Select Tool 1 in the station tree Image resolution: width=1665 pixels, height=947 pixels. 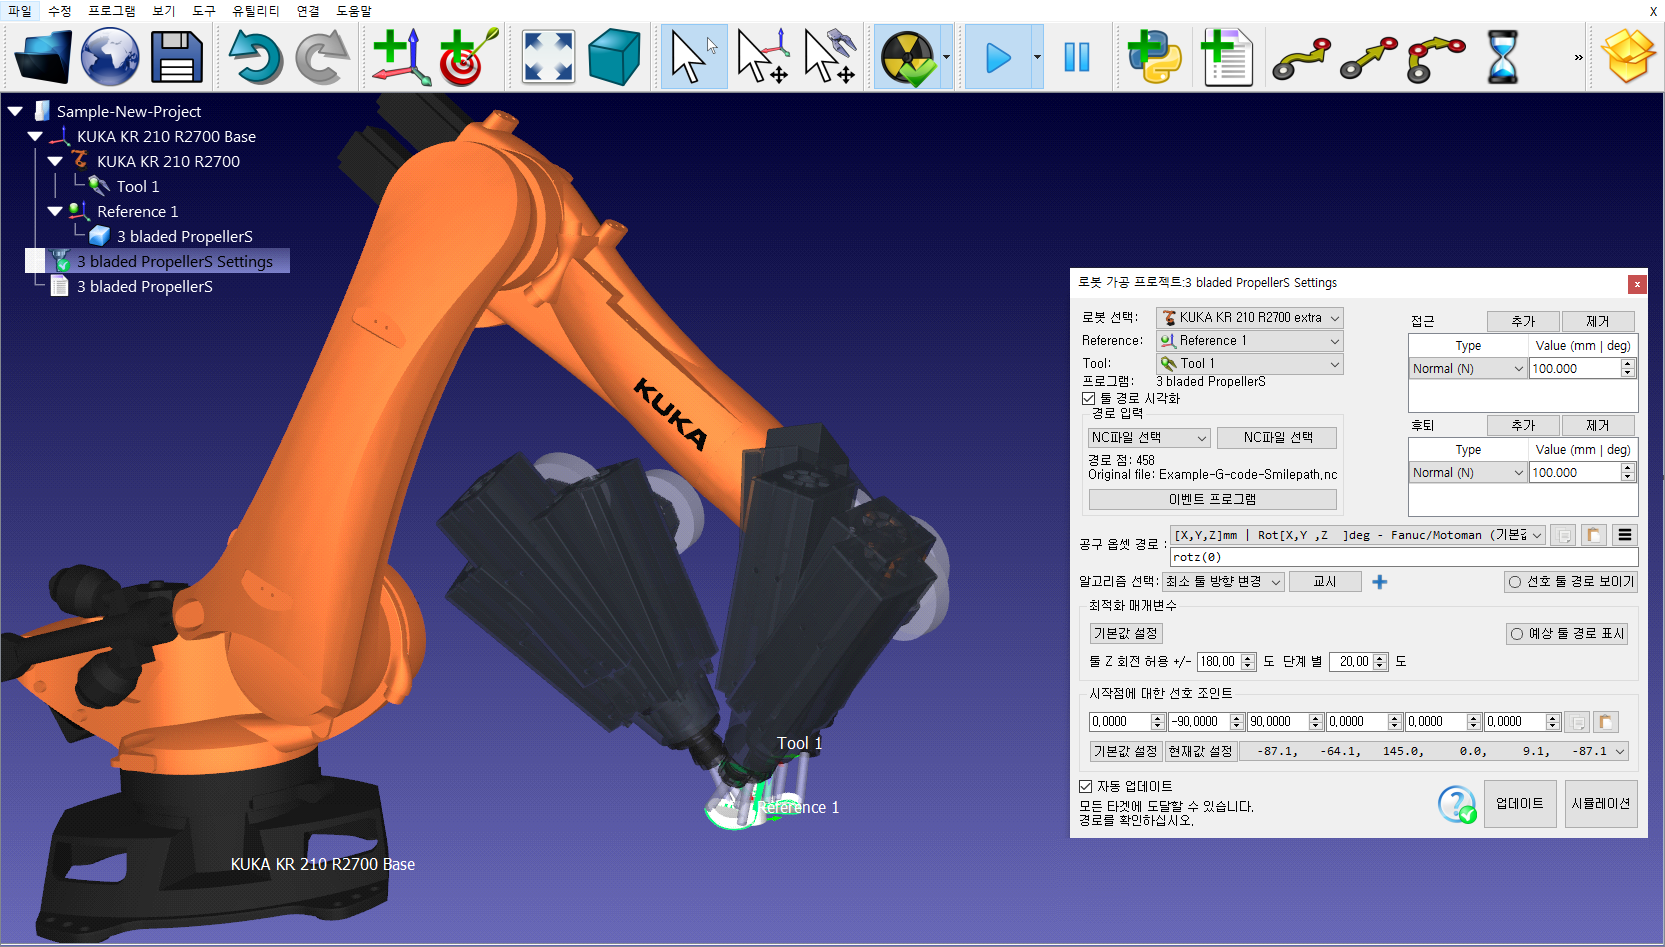click(137, 186)
